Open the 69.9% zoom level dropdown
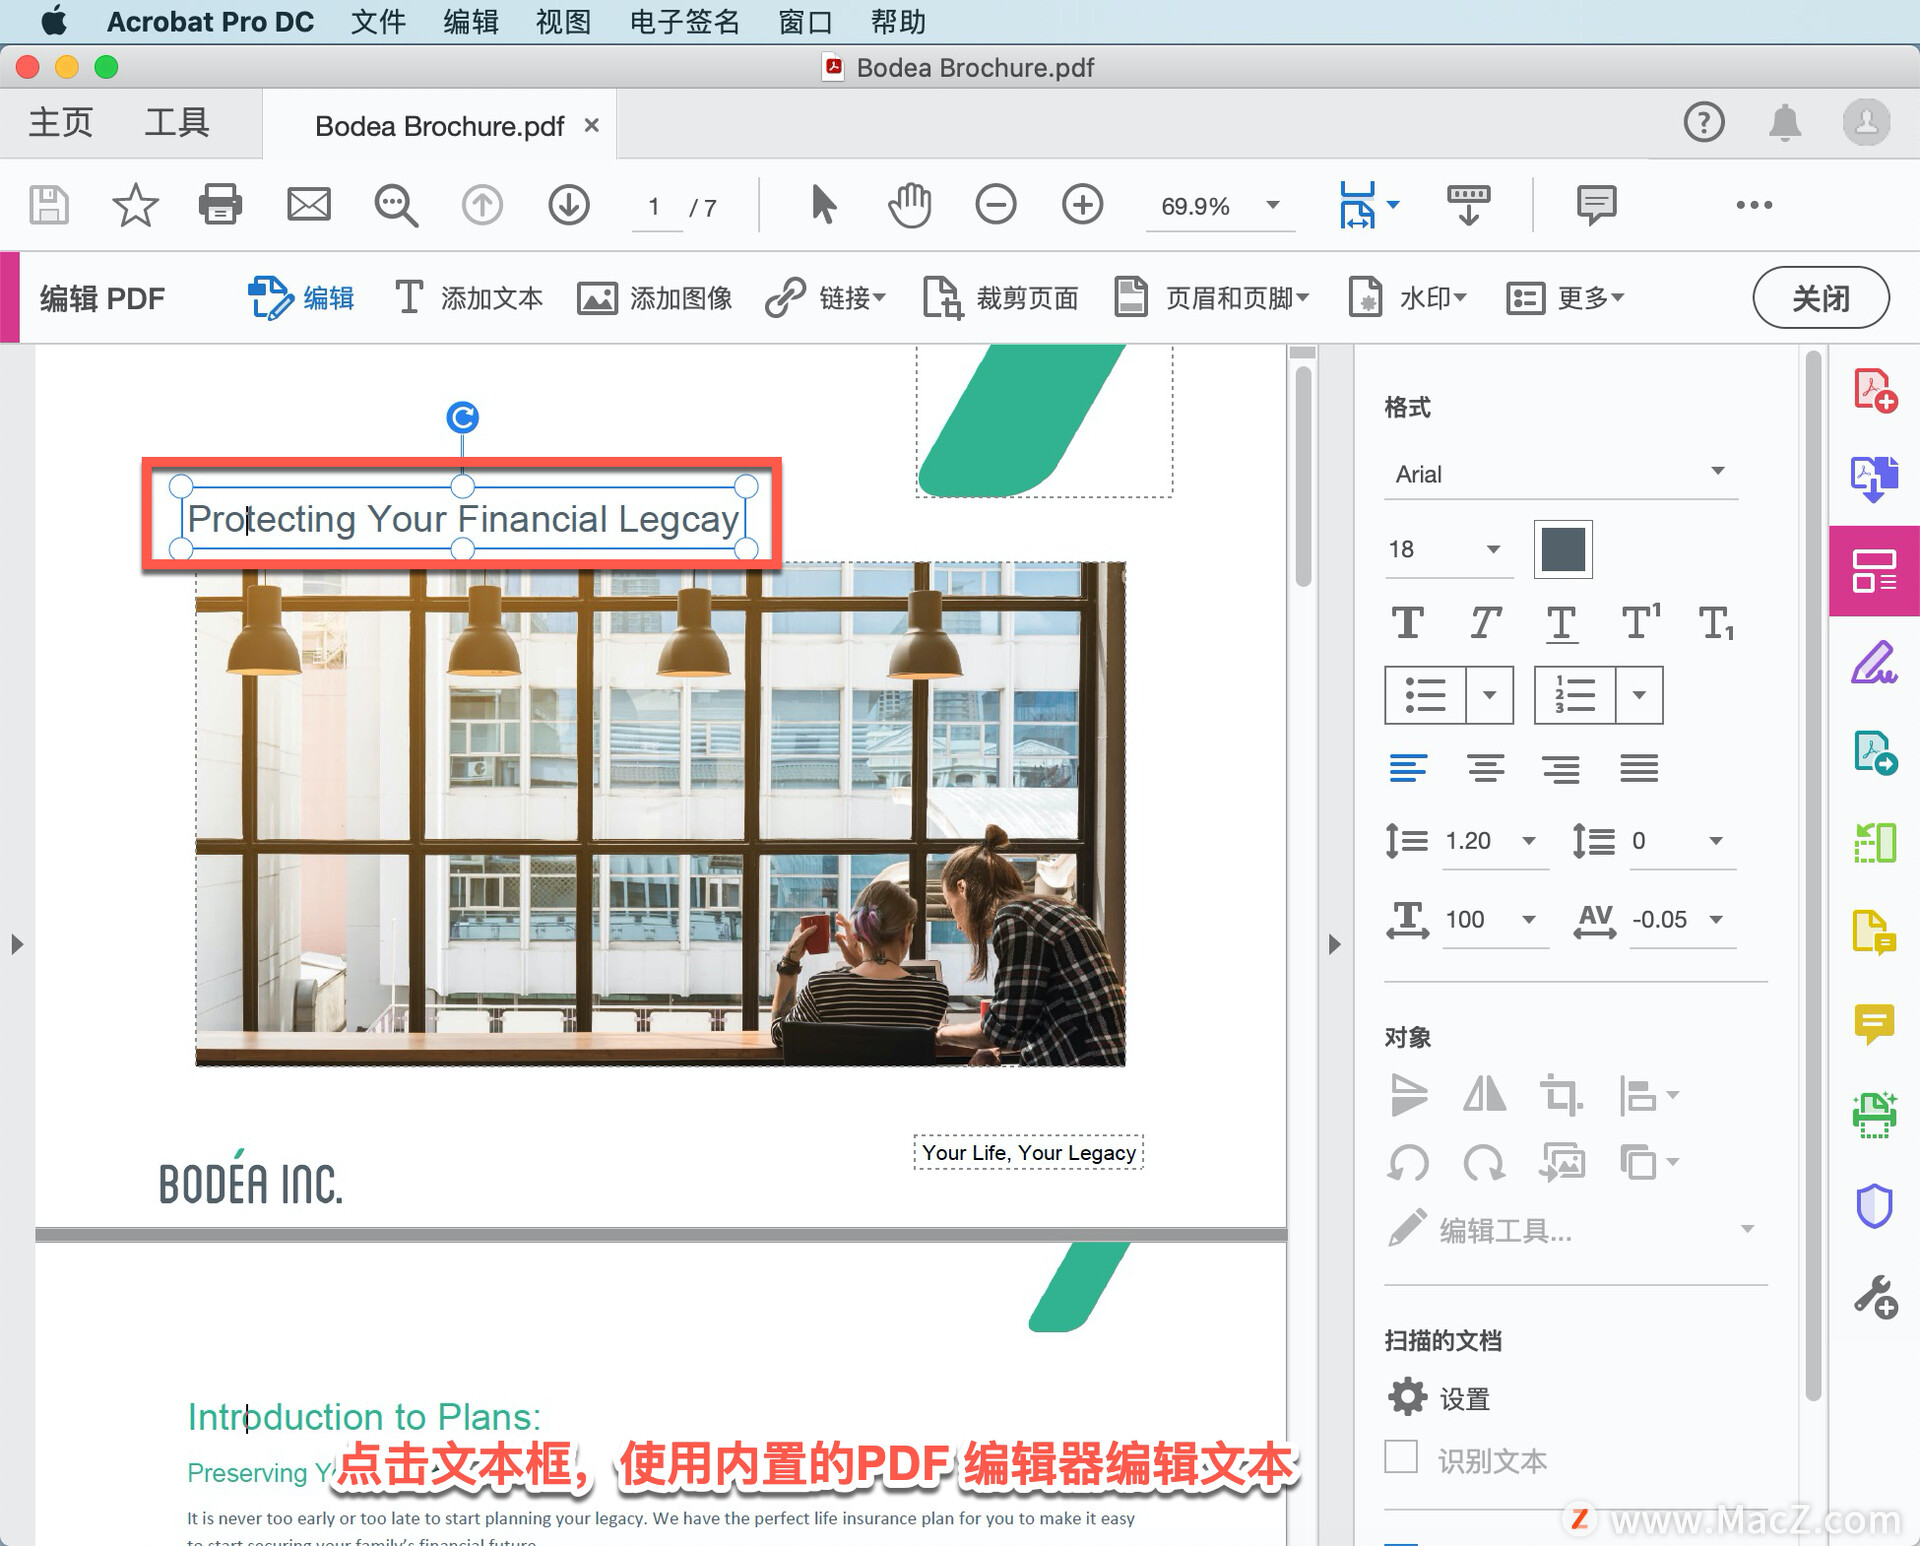This screenshot has height=1546, width=1920. [x=1273, y=205]
